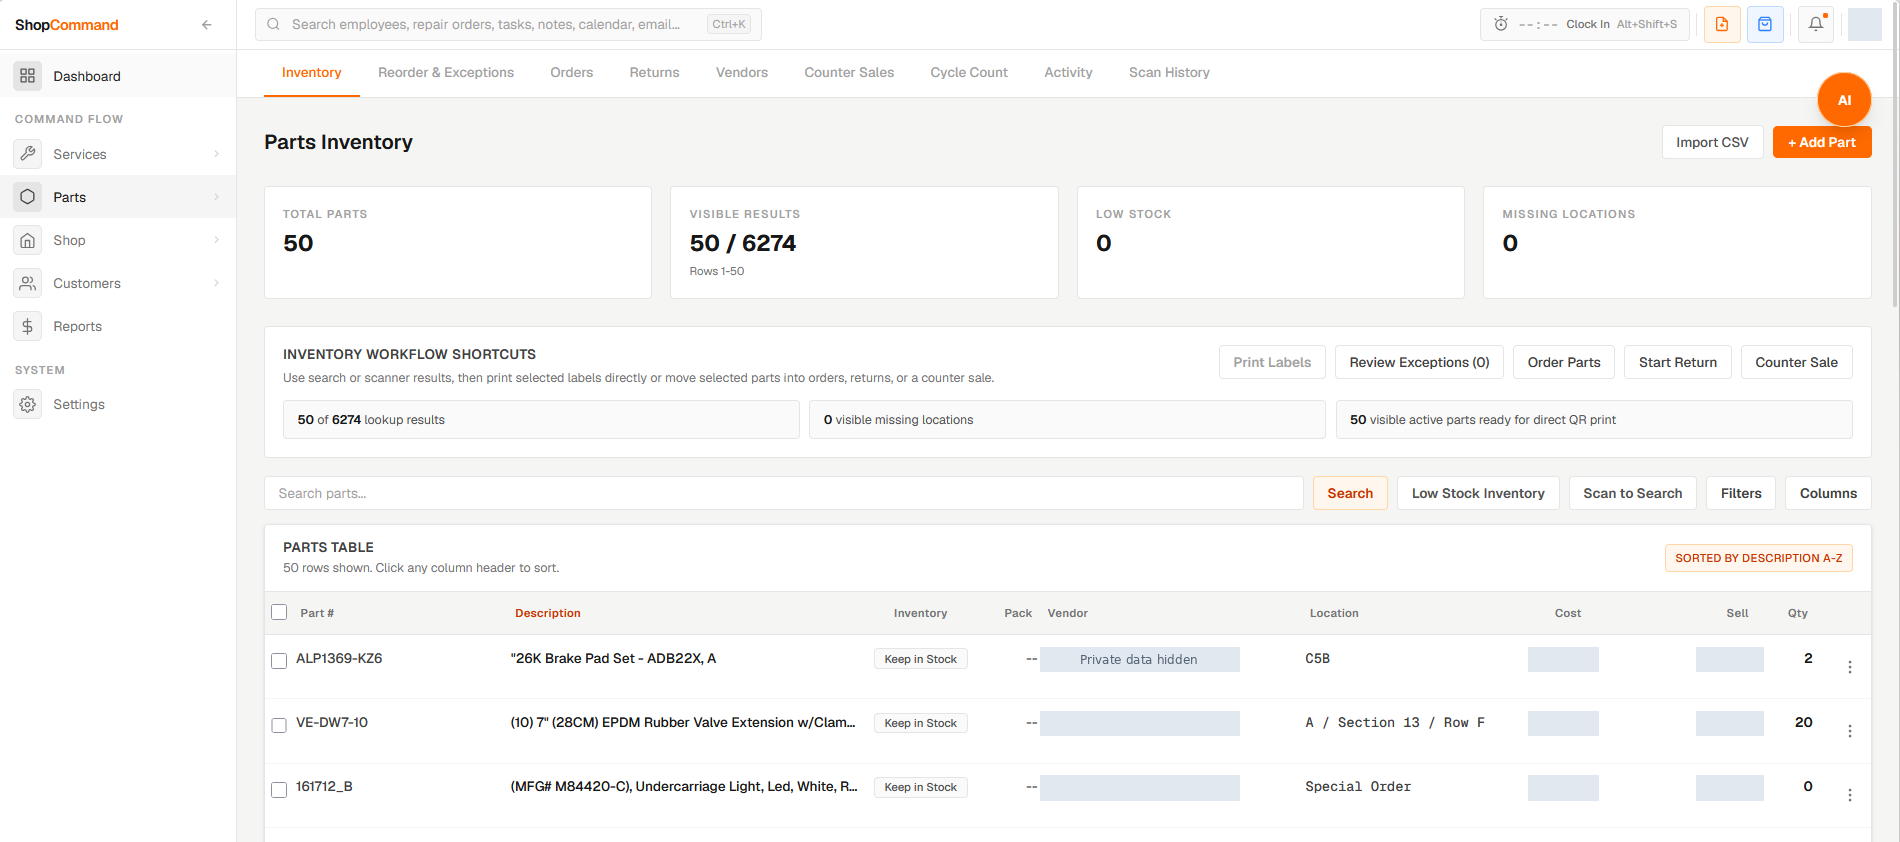Open row menu for ALP1369-KZ6

click(1850, 667)
